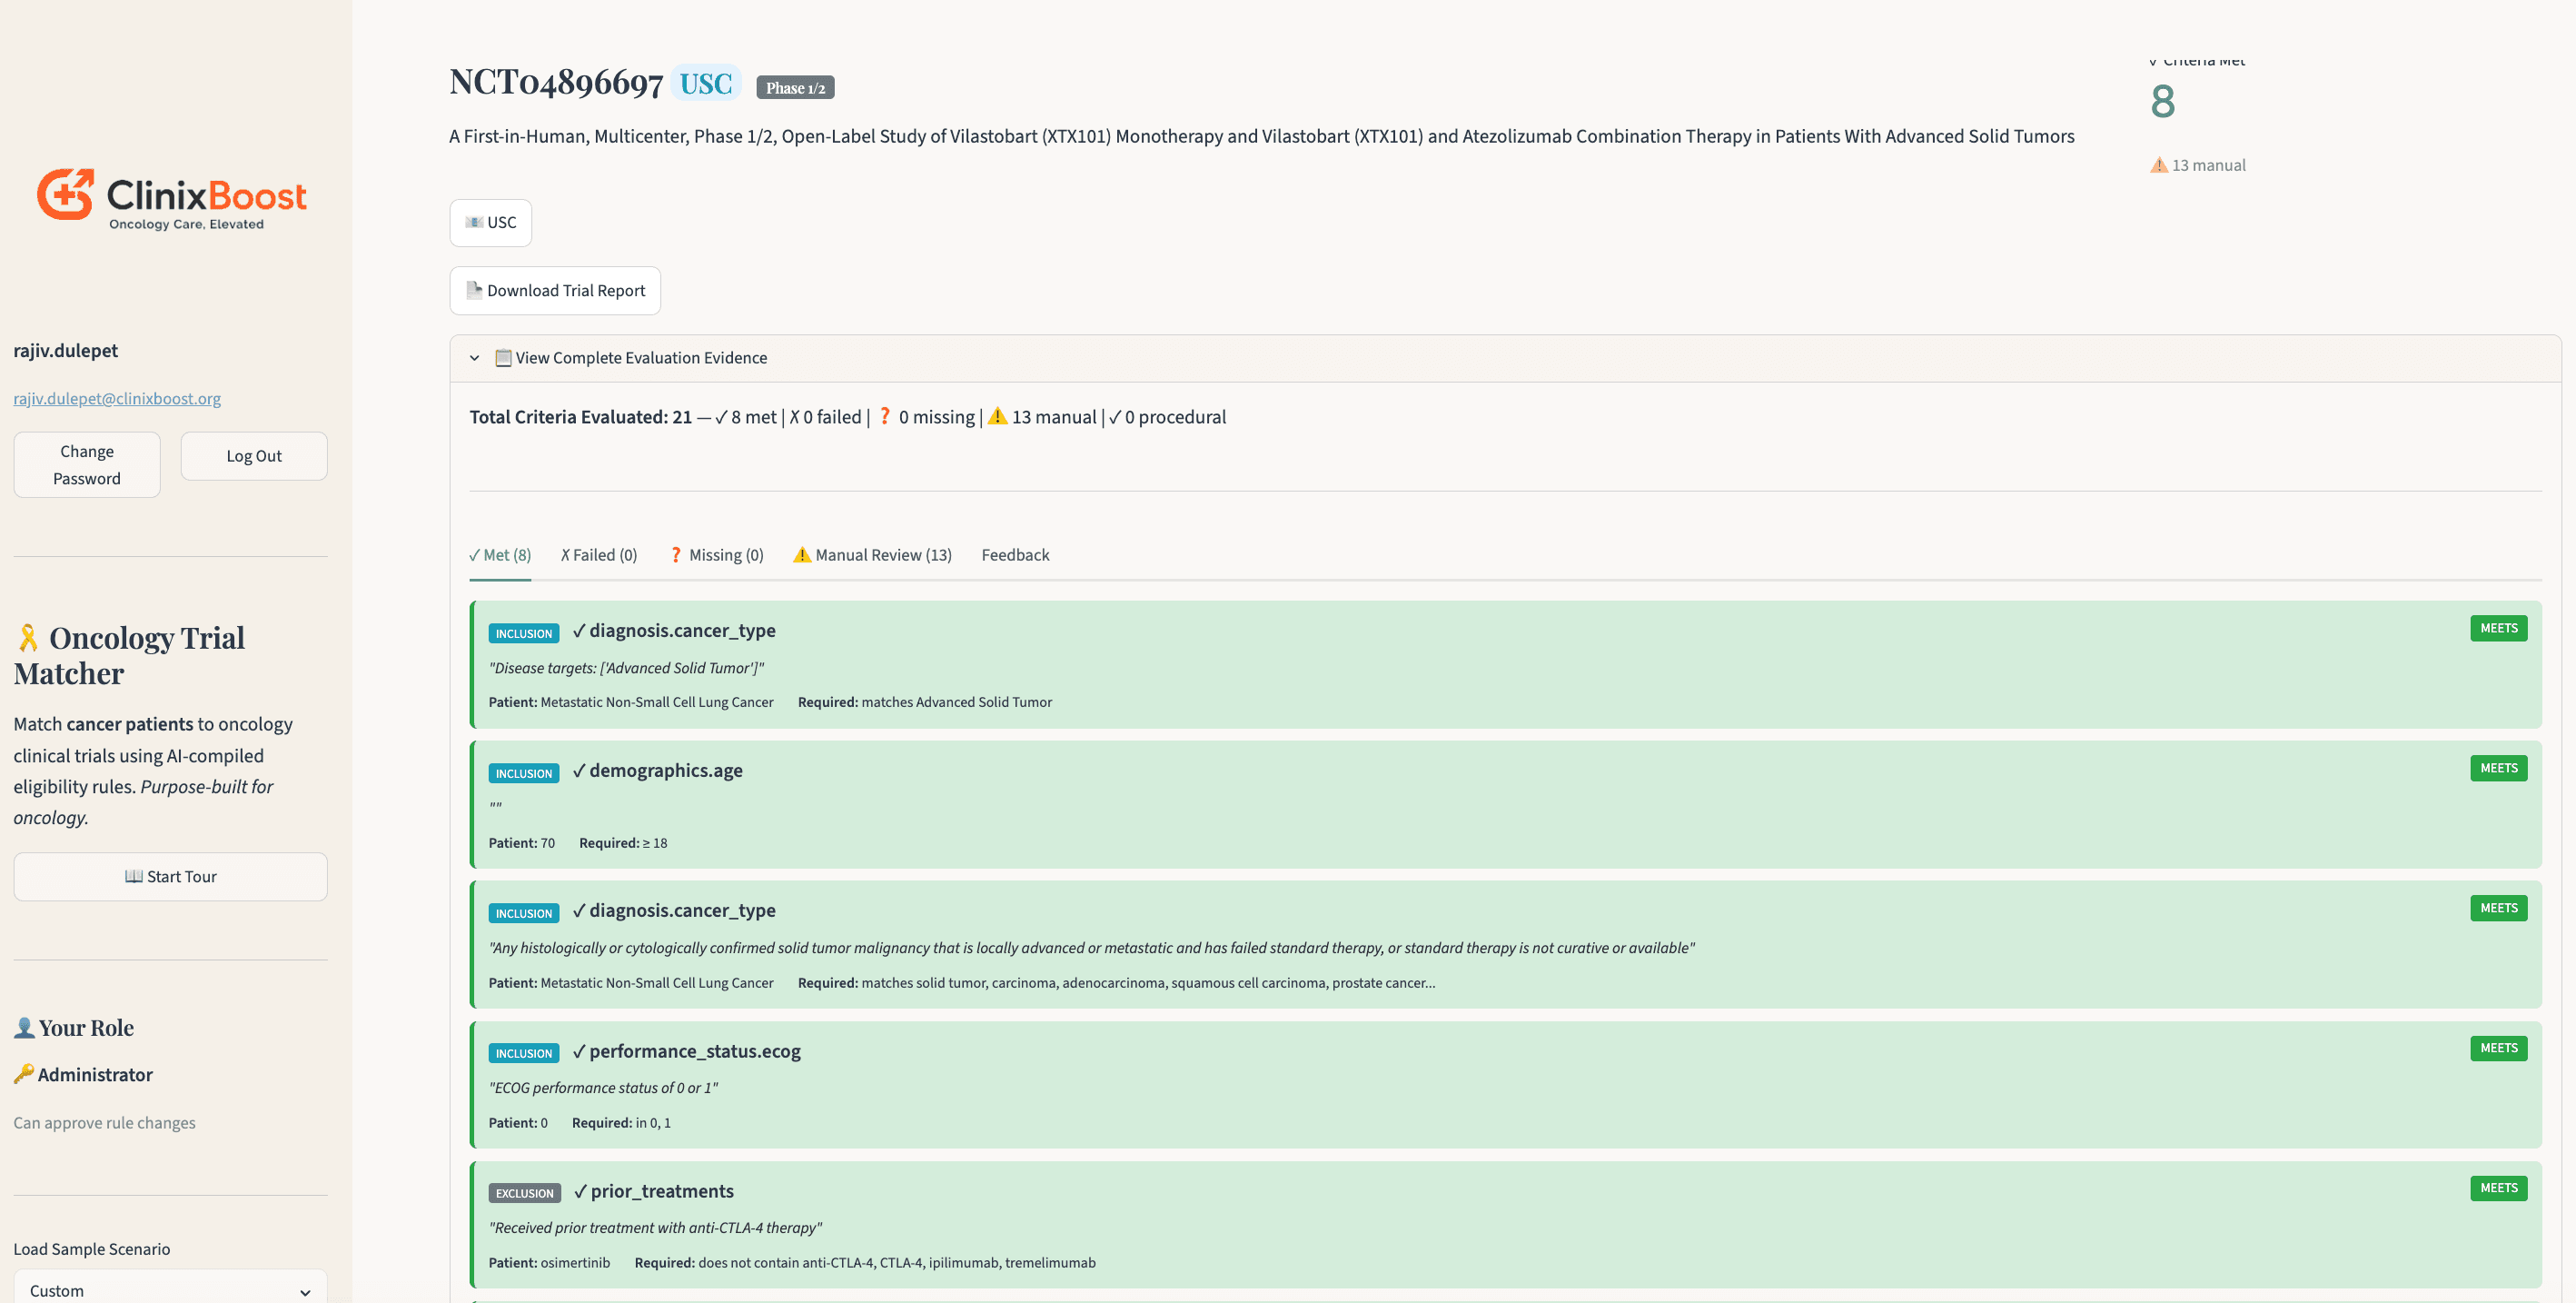Click the 'ECOG performance status of 0 or 1' quote
The width and height of the screenshot is (2576, 1303).
click(x=603, y=1087)
